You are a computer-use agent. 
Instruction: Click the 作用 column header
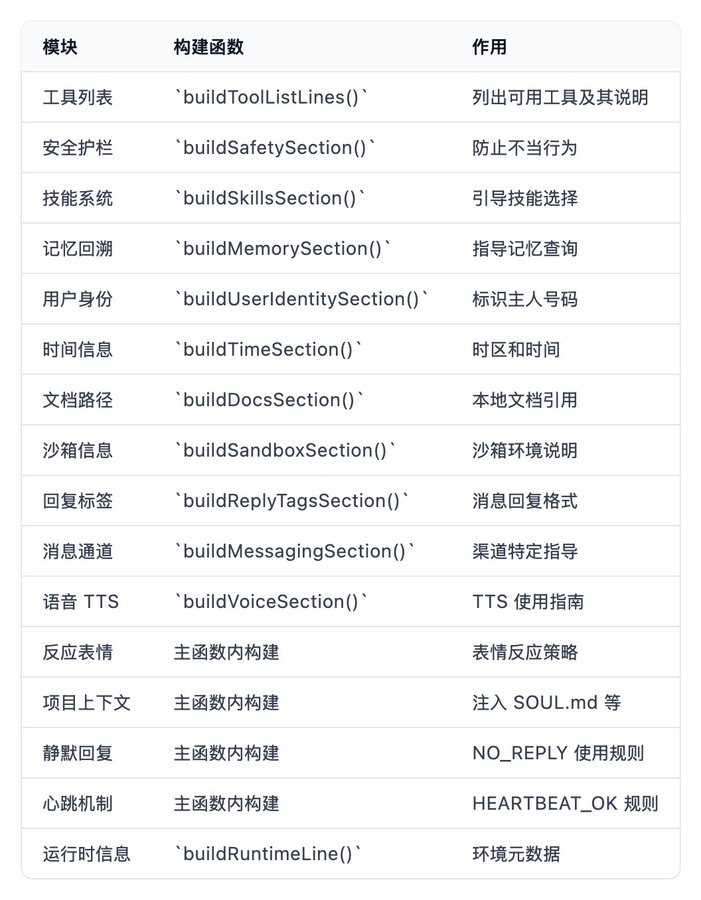(489, 47)
